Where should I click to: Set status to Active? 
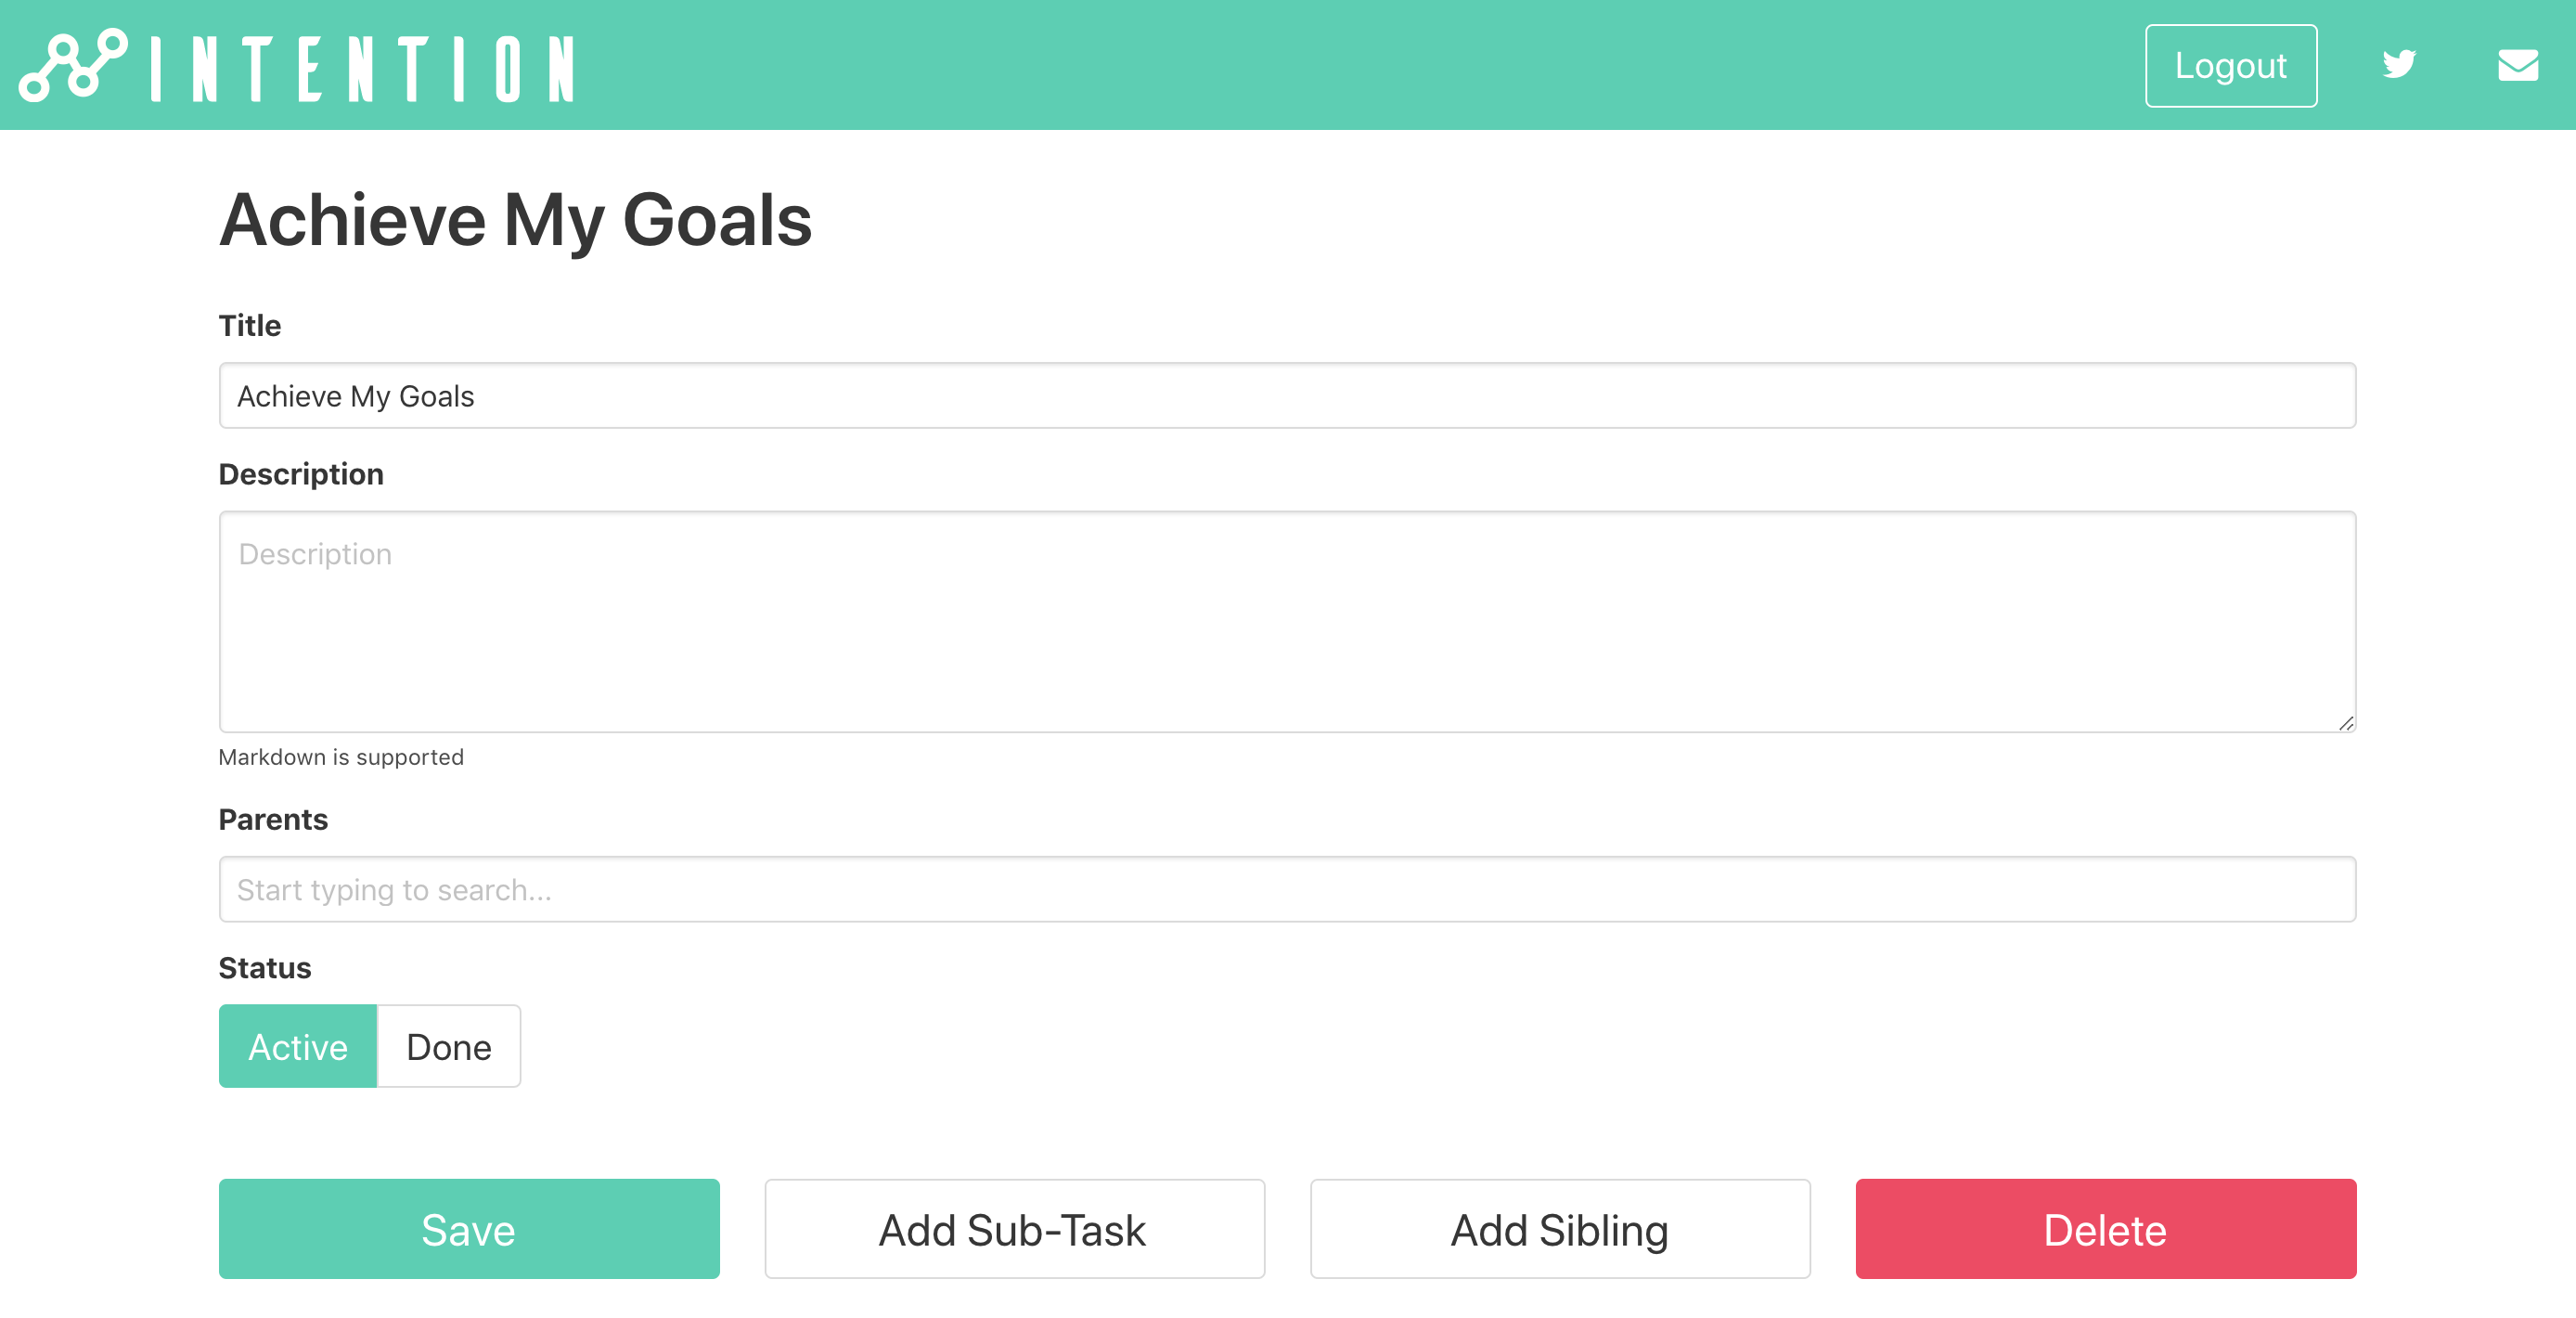297,1046
